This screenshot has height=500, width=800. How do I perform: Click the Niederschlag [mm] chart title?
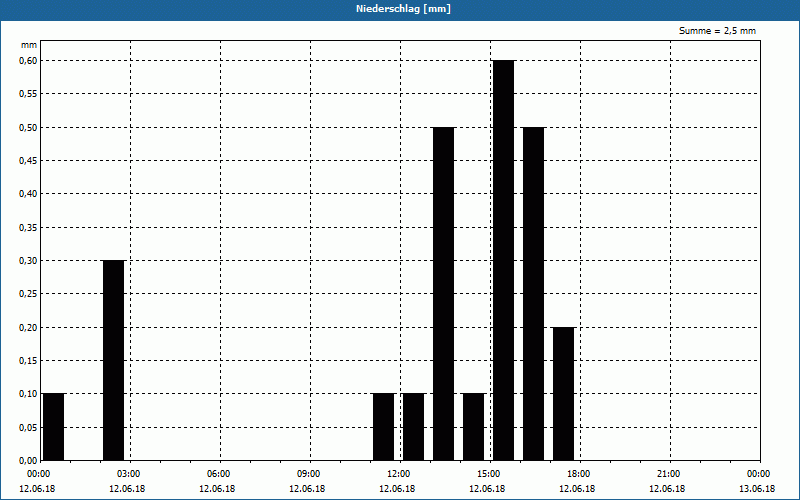(403, 9)
